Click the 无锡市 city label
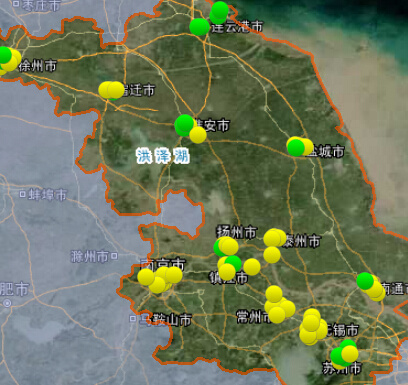 point(341,330)
